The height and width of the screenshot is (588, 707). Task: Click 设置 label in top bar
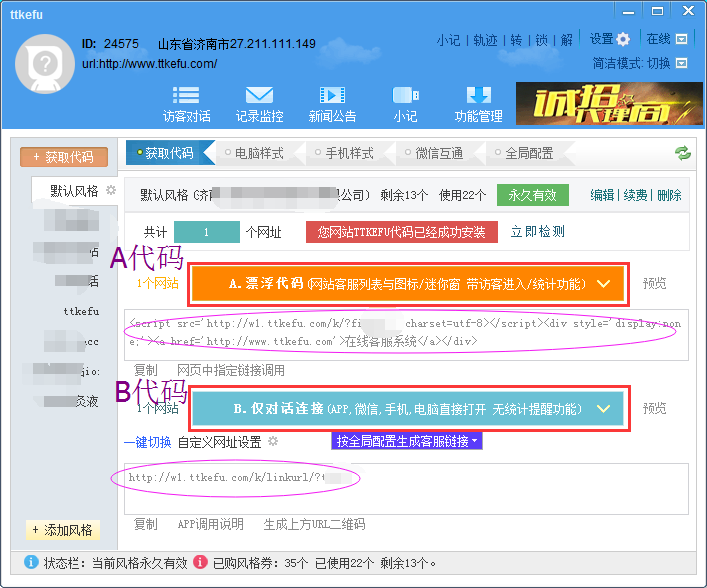point(601,39)
